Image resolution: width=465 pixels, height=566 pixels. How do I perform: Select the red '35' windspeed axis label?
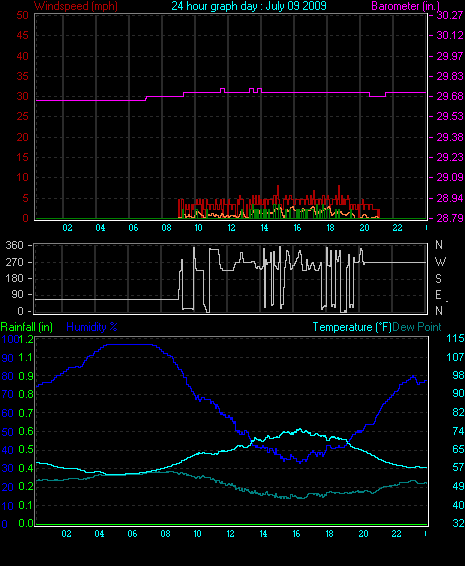click(x=22, y=76)
